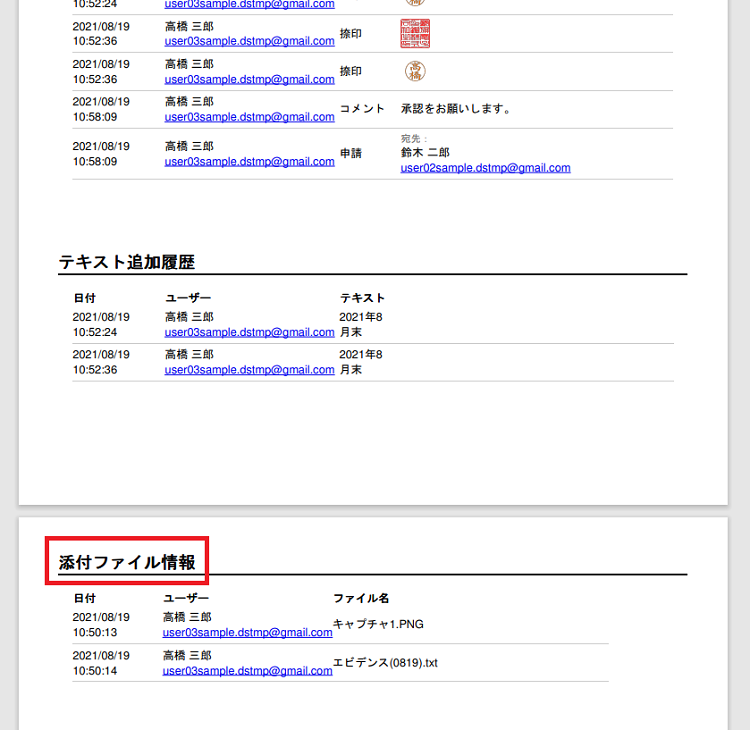Click the テキスト column header
This screenshot has width=750, height=730.
point(362,298)
